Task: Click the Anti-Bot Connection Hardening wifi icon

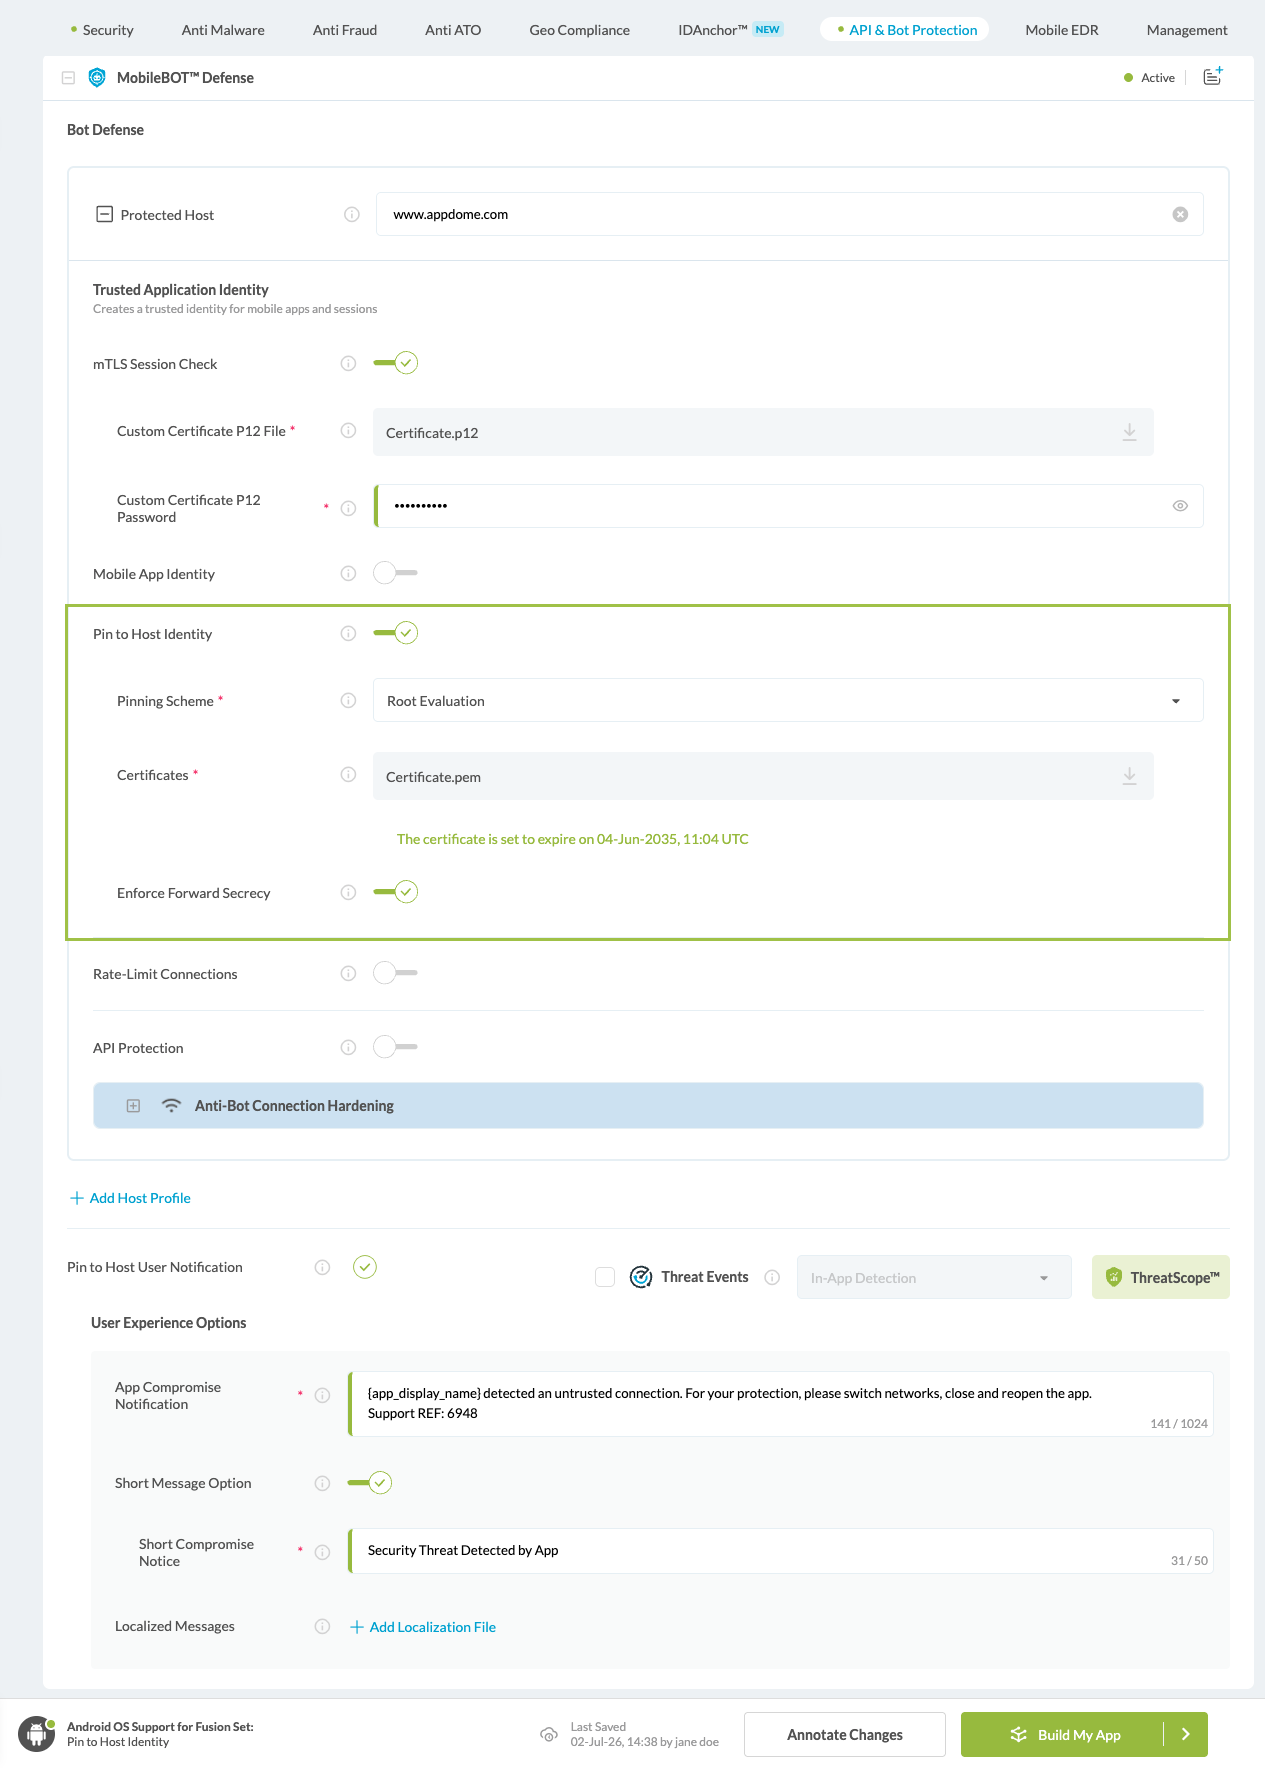Action: coord(171,1106)
